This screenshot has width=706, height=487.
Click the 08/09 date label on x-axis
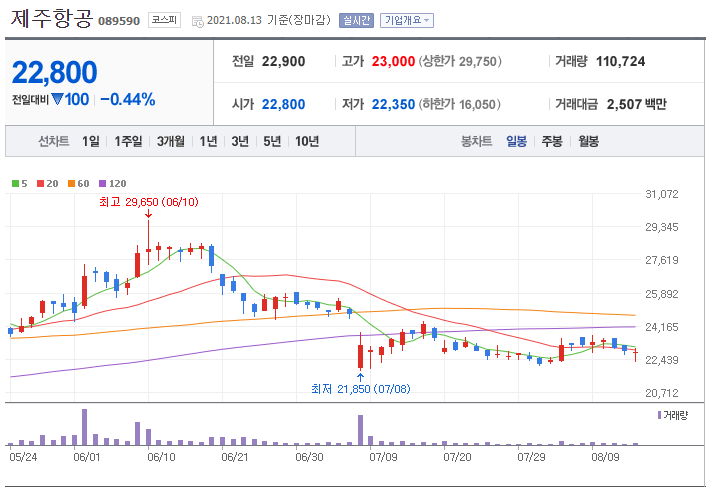point(605,457)
